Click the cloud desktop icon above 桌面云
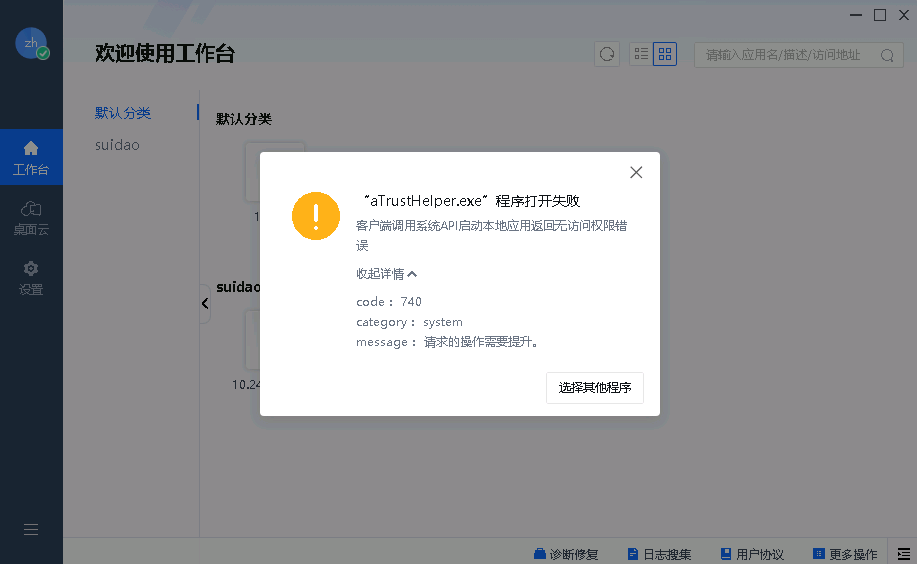The height and width of the screenshot is (564, 917). (x=31, y=209)
